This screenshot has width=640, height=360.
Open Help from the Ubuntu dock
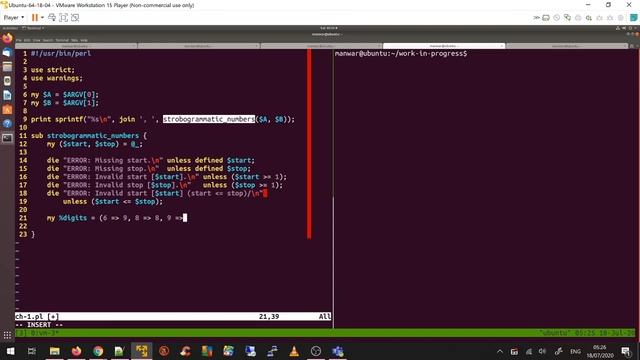pos(7,124)
